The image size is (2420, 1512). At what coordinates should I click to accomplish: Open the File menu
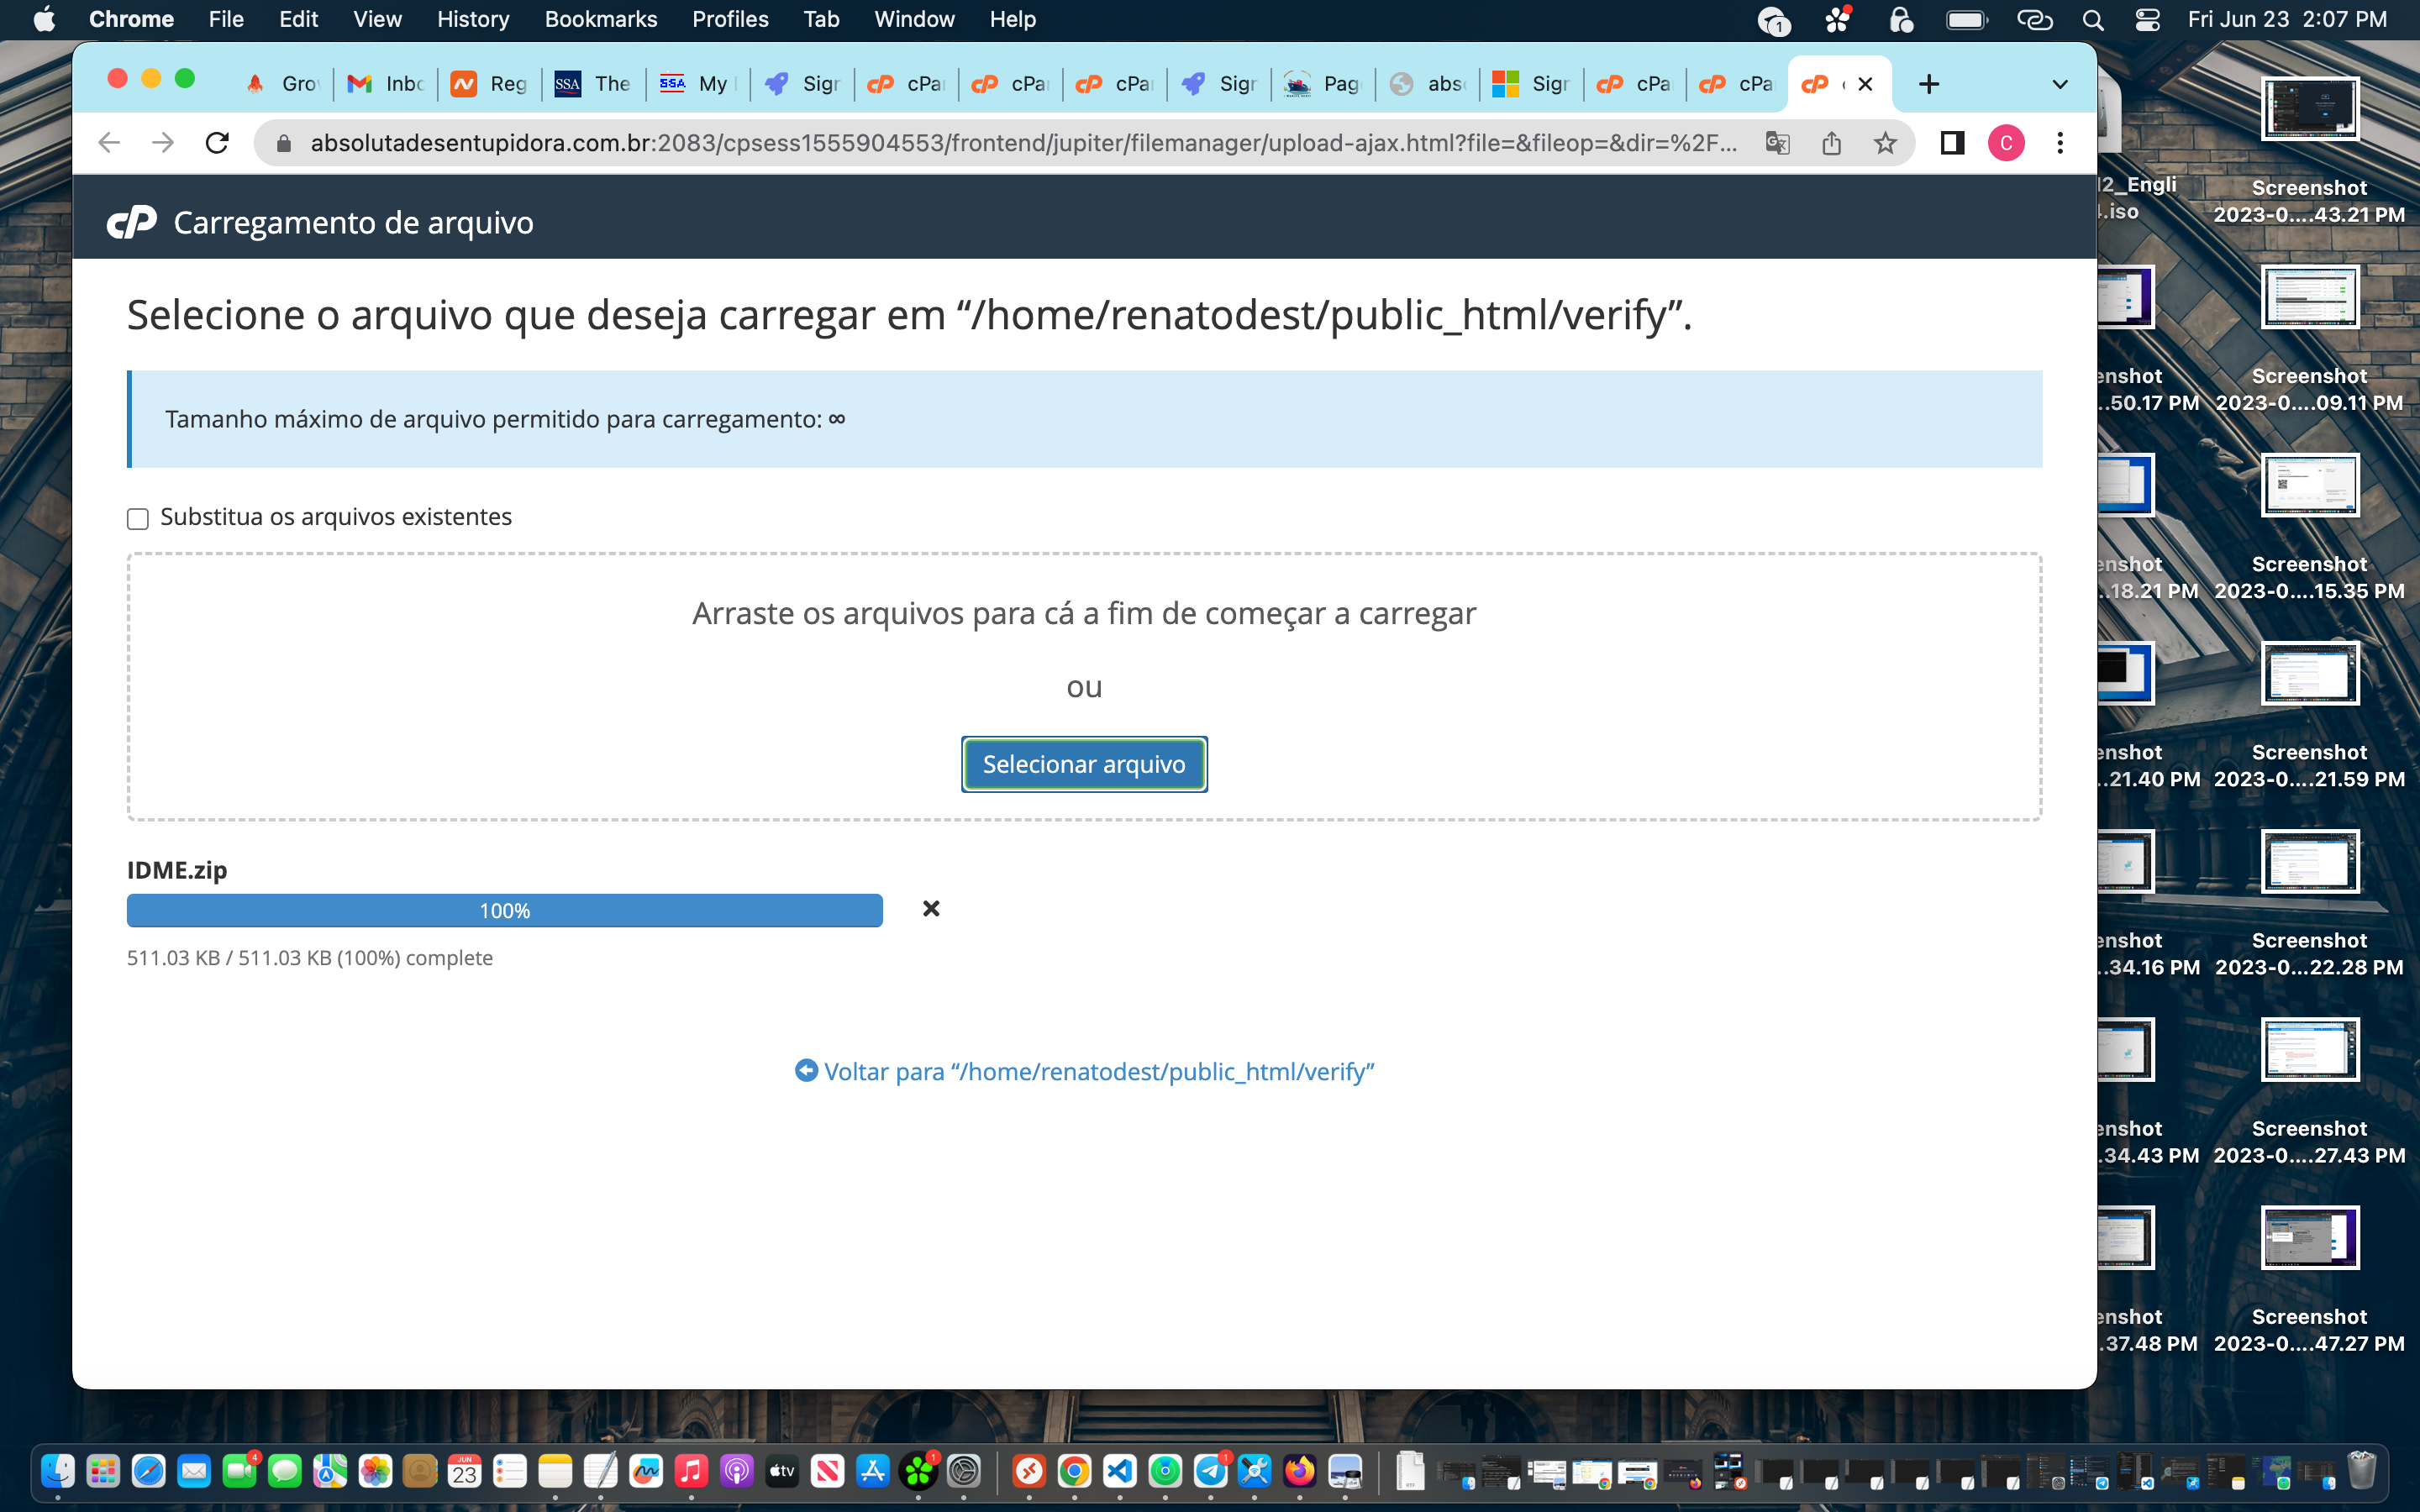[226, 19]
